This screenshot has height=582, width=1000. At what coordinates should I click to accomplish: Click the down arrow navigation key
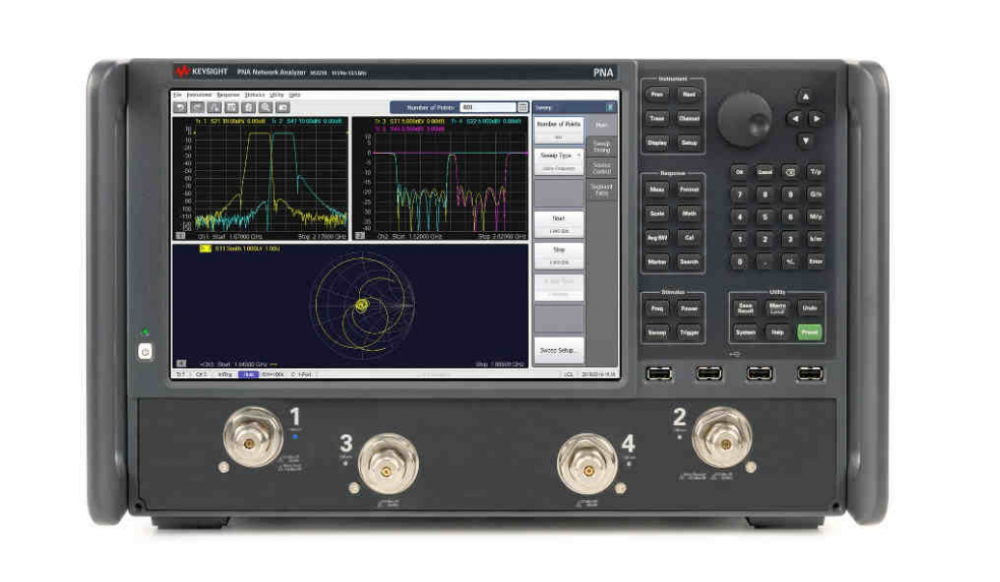[805, 140]
